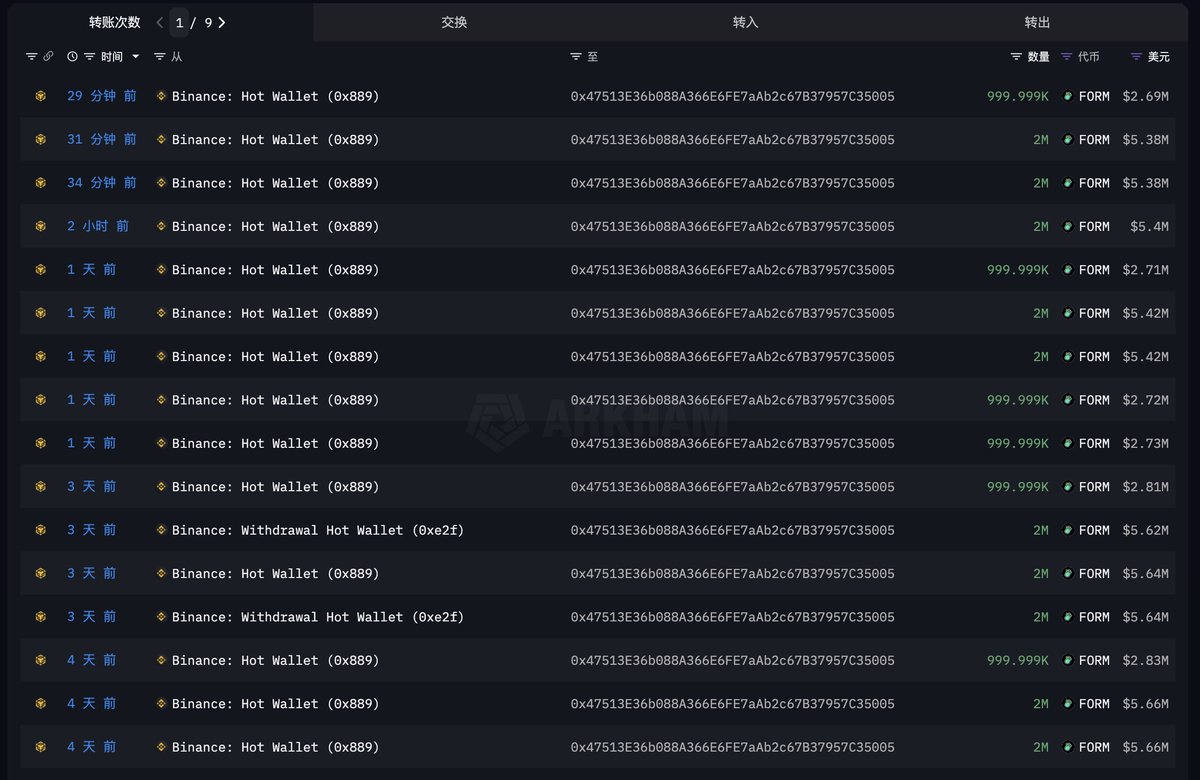Screen dimensions: 1200x780
Task: Go to the previous page with the left chevron
Action: pos(160,22)
